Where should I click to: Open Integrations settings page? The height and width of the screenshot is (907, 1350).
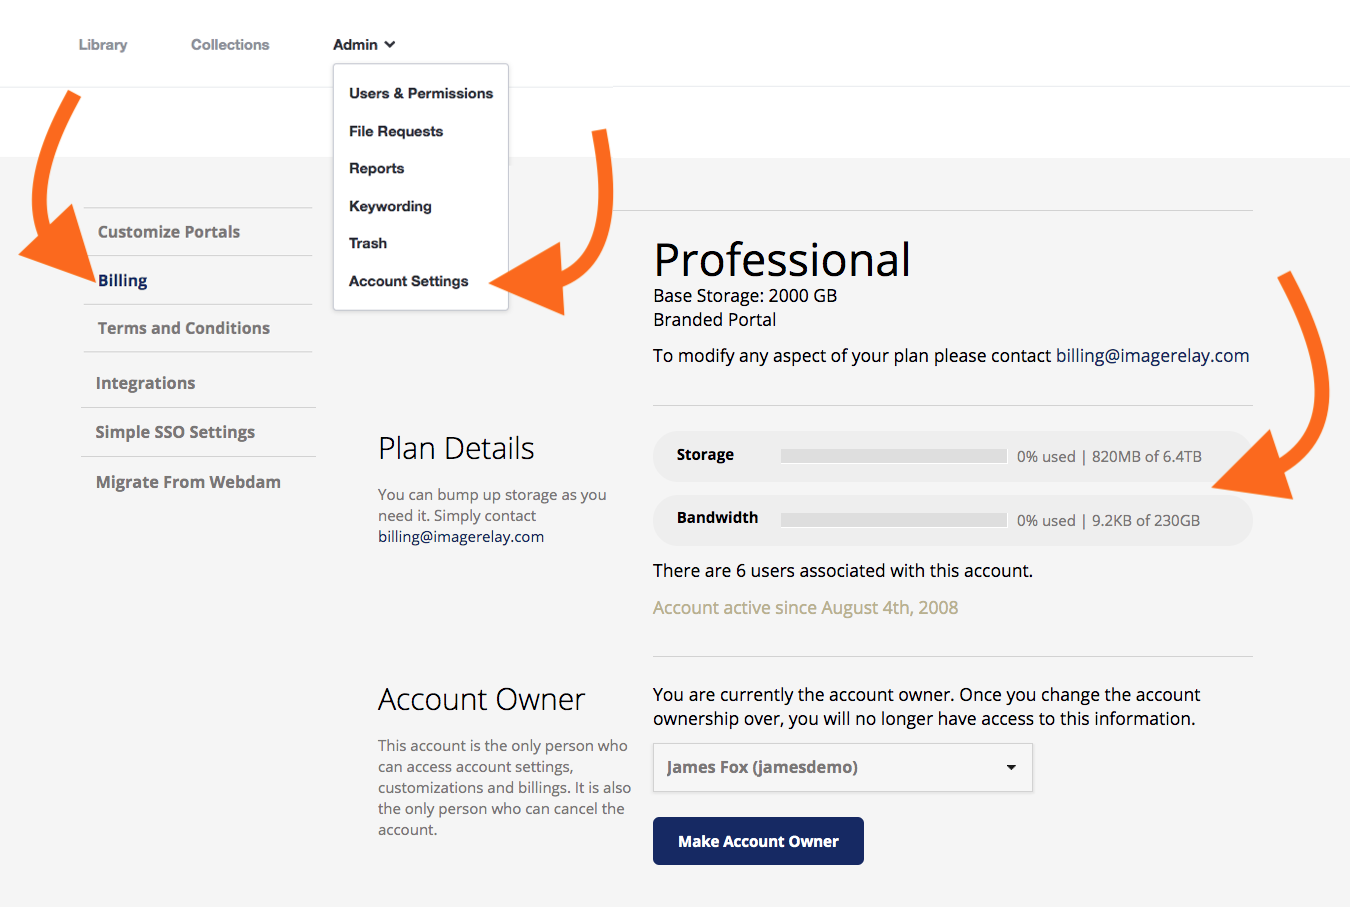(146, 383)
